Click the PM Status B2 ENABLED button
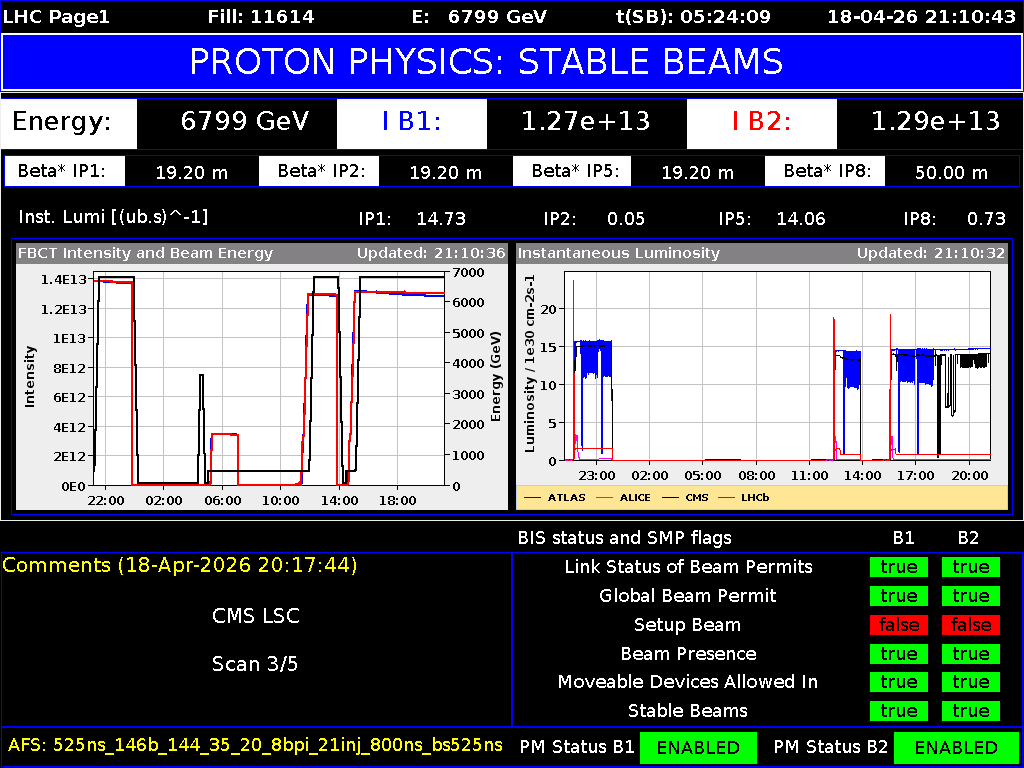This screenshot has height=768, width=1024. pyautogui.click(x=958, y=747)
